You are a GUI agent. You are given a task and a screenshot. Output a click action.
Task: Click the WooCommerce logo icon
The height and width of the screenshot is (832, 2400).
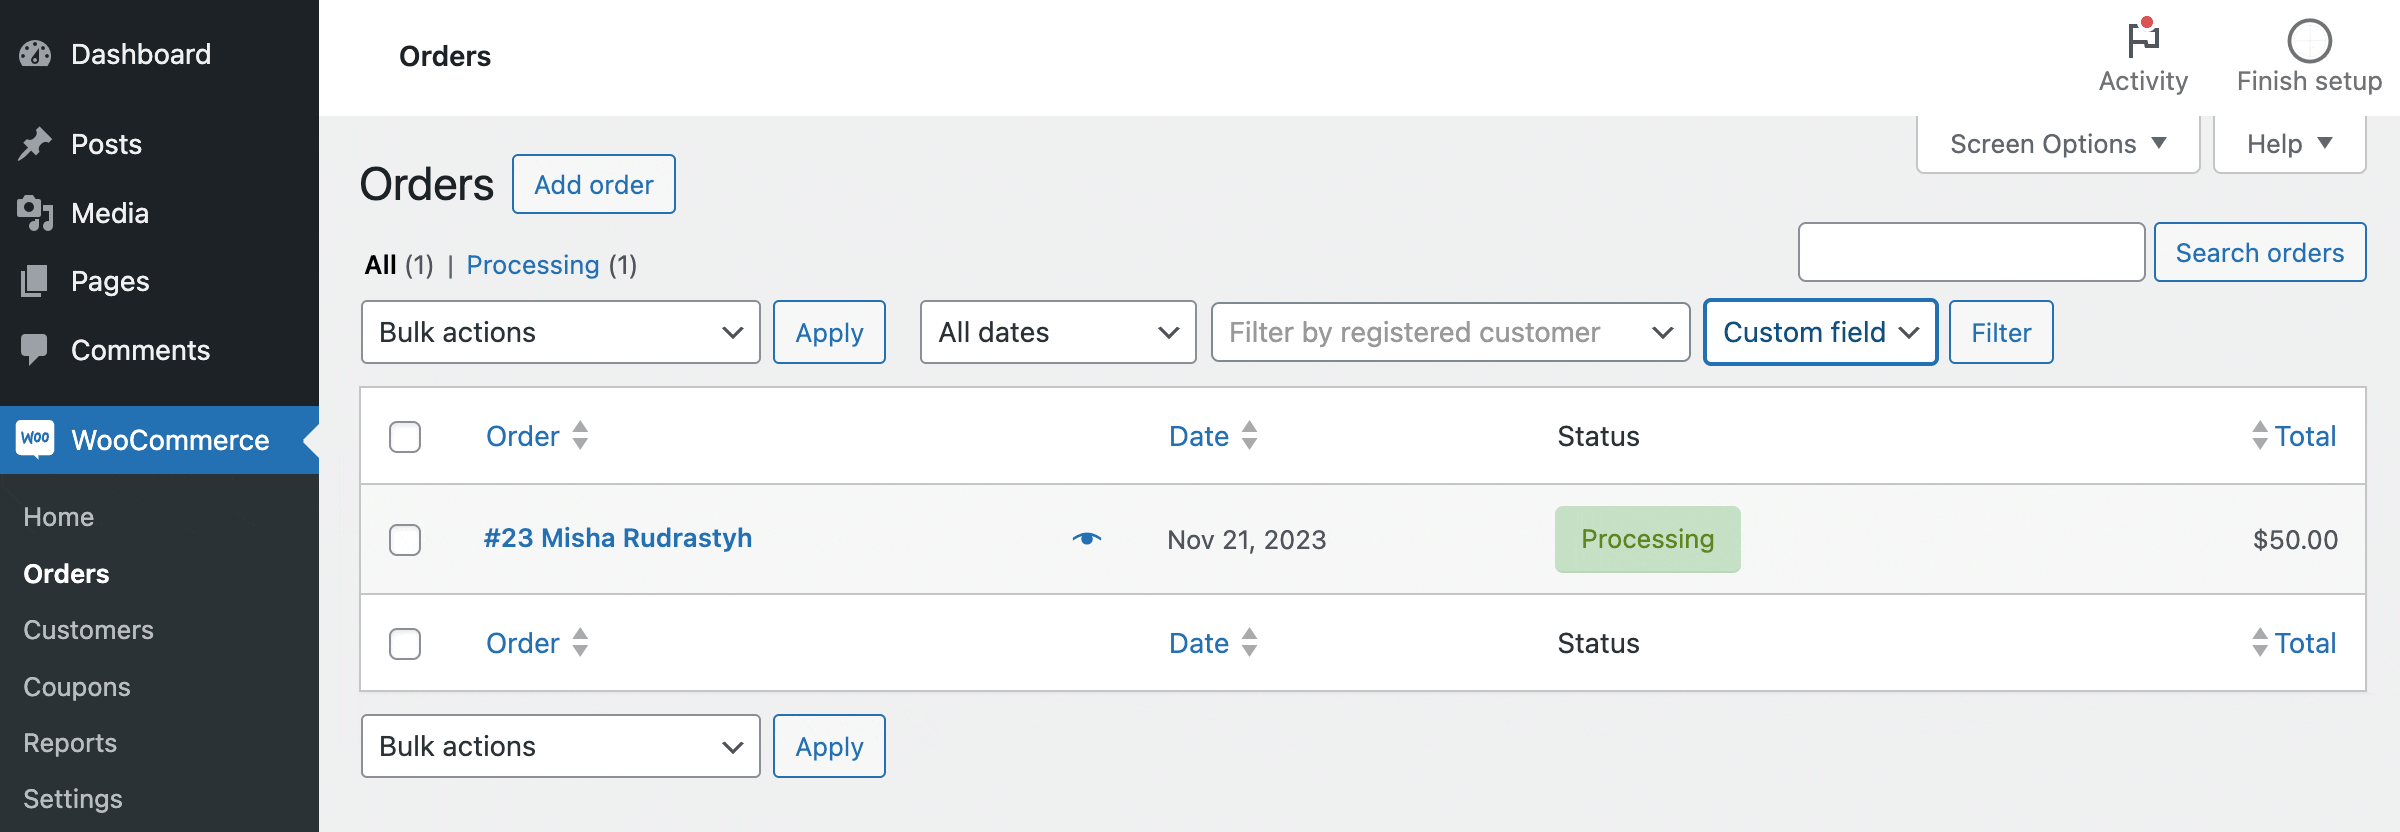coord(35,439)
